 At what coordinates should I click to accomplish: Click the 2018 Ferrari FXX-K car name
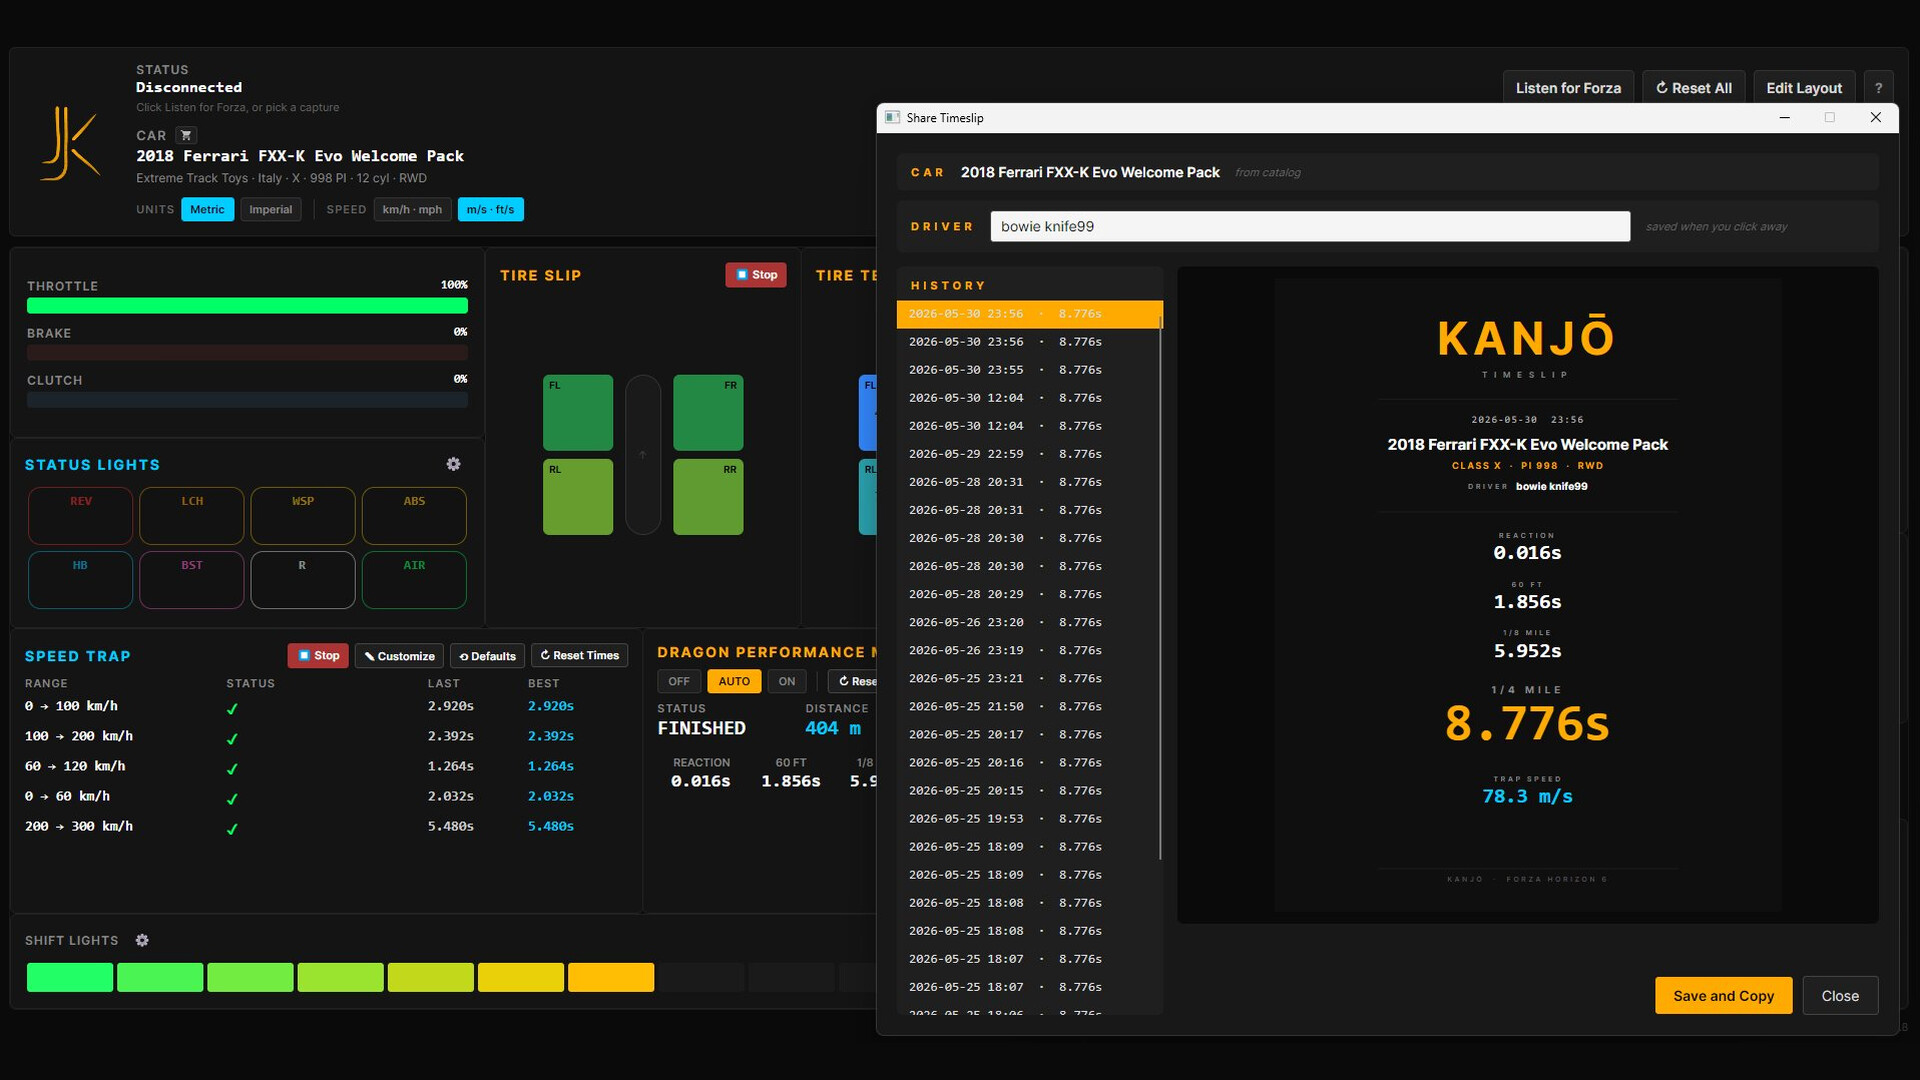pos(300,156)
